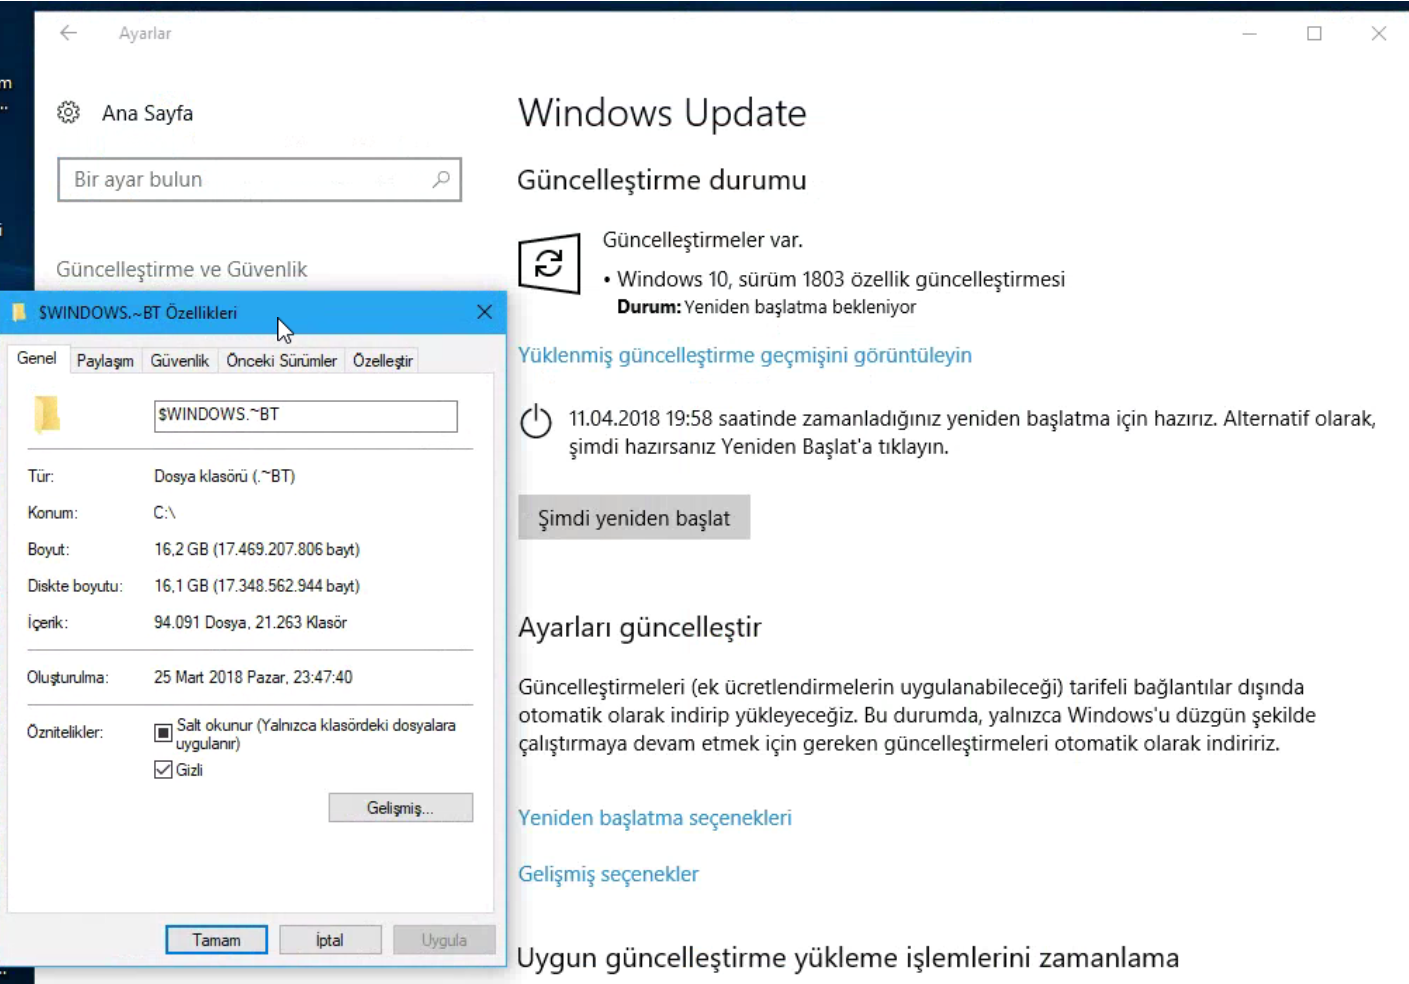This screenshot has width=1409, height=984.
Task: Open Yeniden başlatma seçenekleri link
Action: tap(655, 818)
